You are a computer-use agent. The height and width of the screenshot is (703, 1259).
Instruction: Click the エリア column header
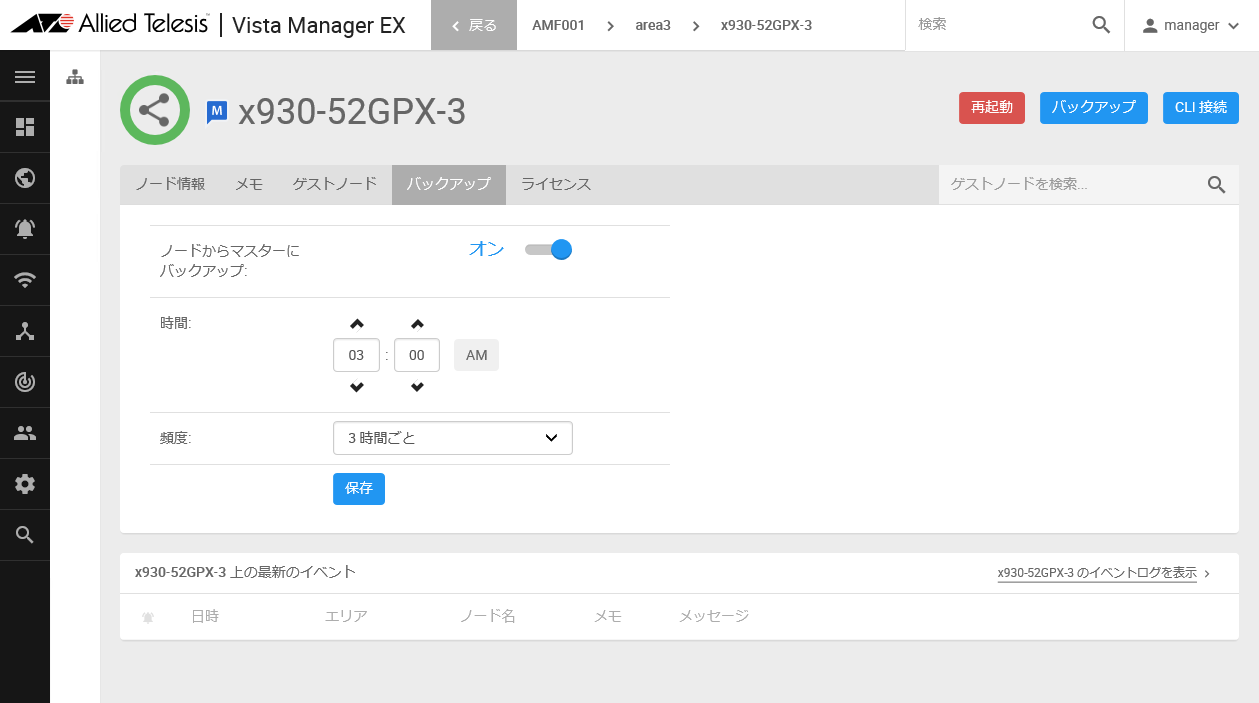346,616
